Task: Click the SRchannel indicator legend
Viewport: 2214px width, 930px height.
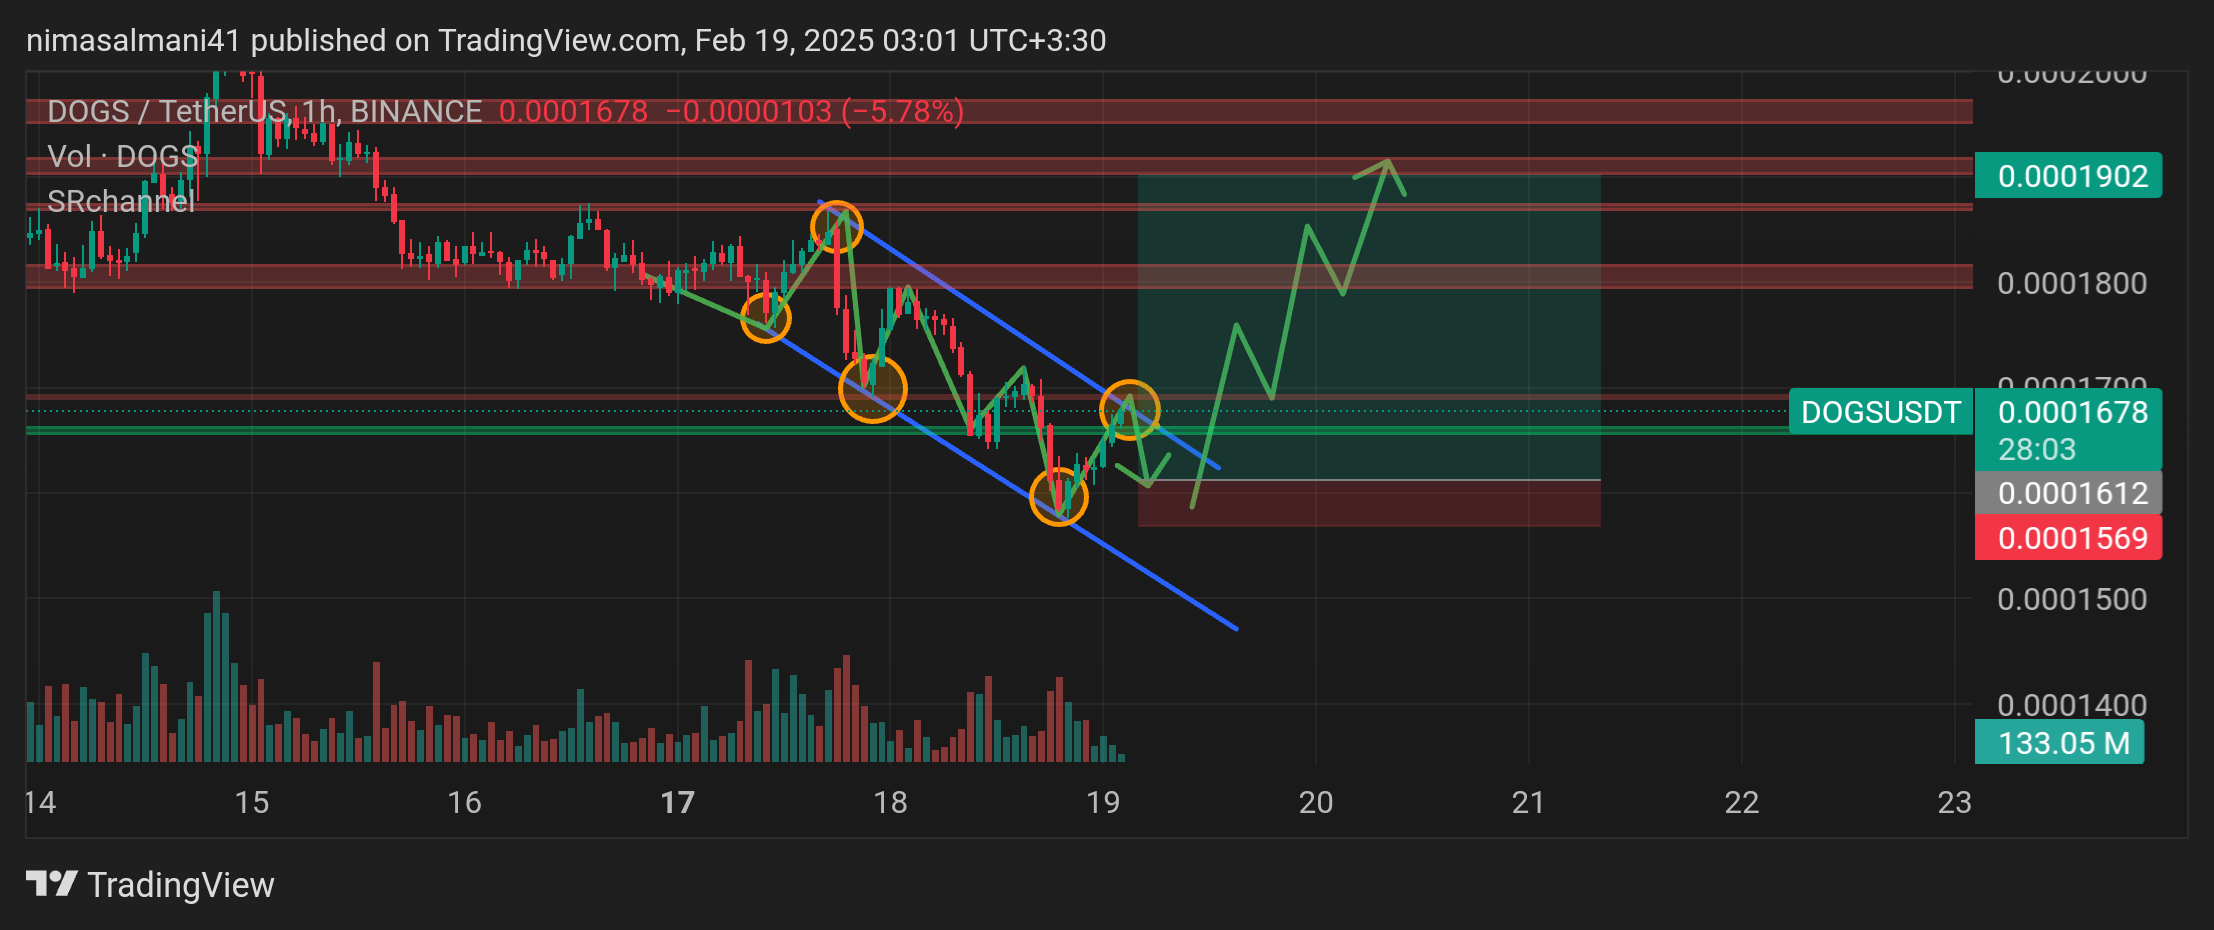Action: click(x=121, y=202)
